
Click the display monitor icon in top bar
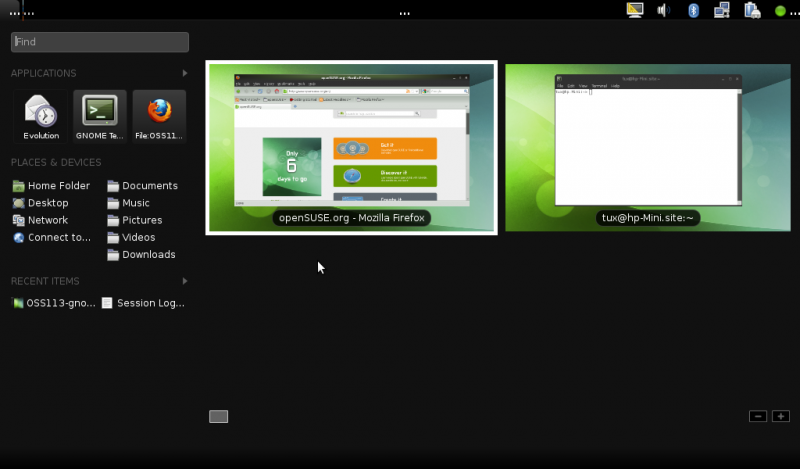(634, 10)
